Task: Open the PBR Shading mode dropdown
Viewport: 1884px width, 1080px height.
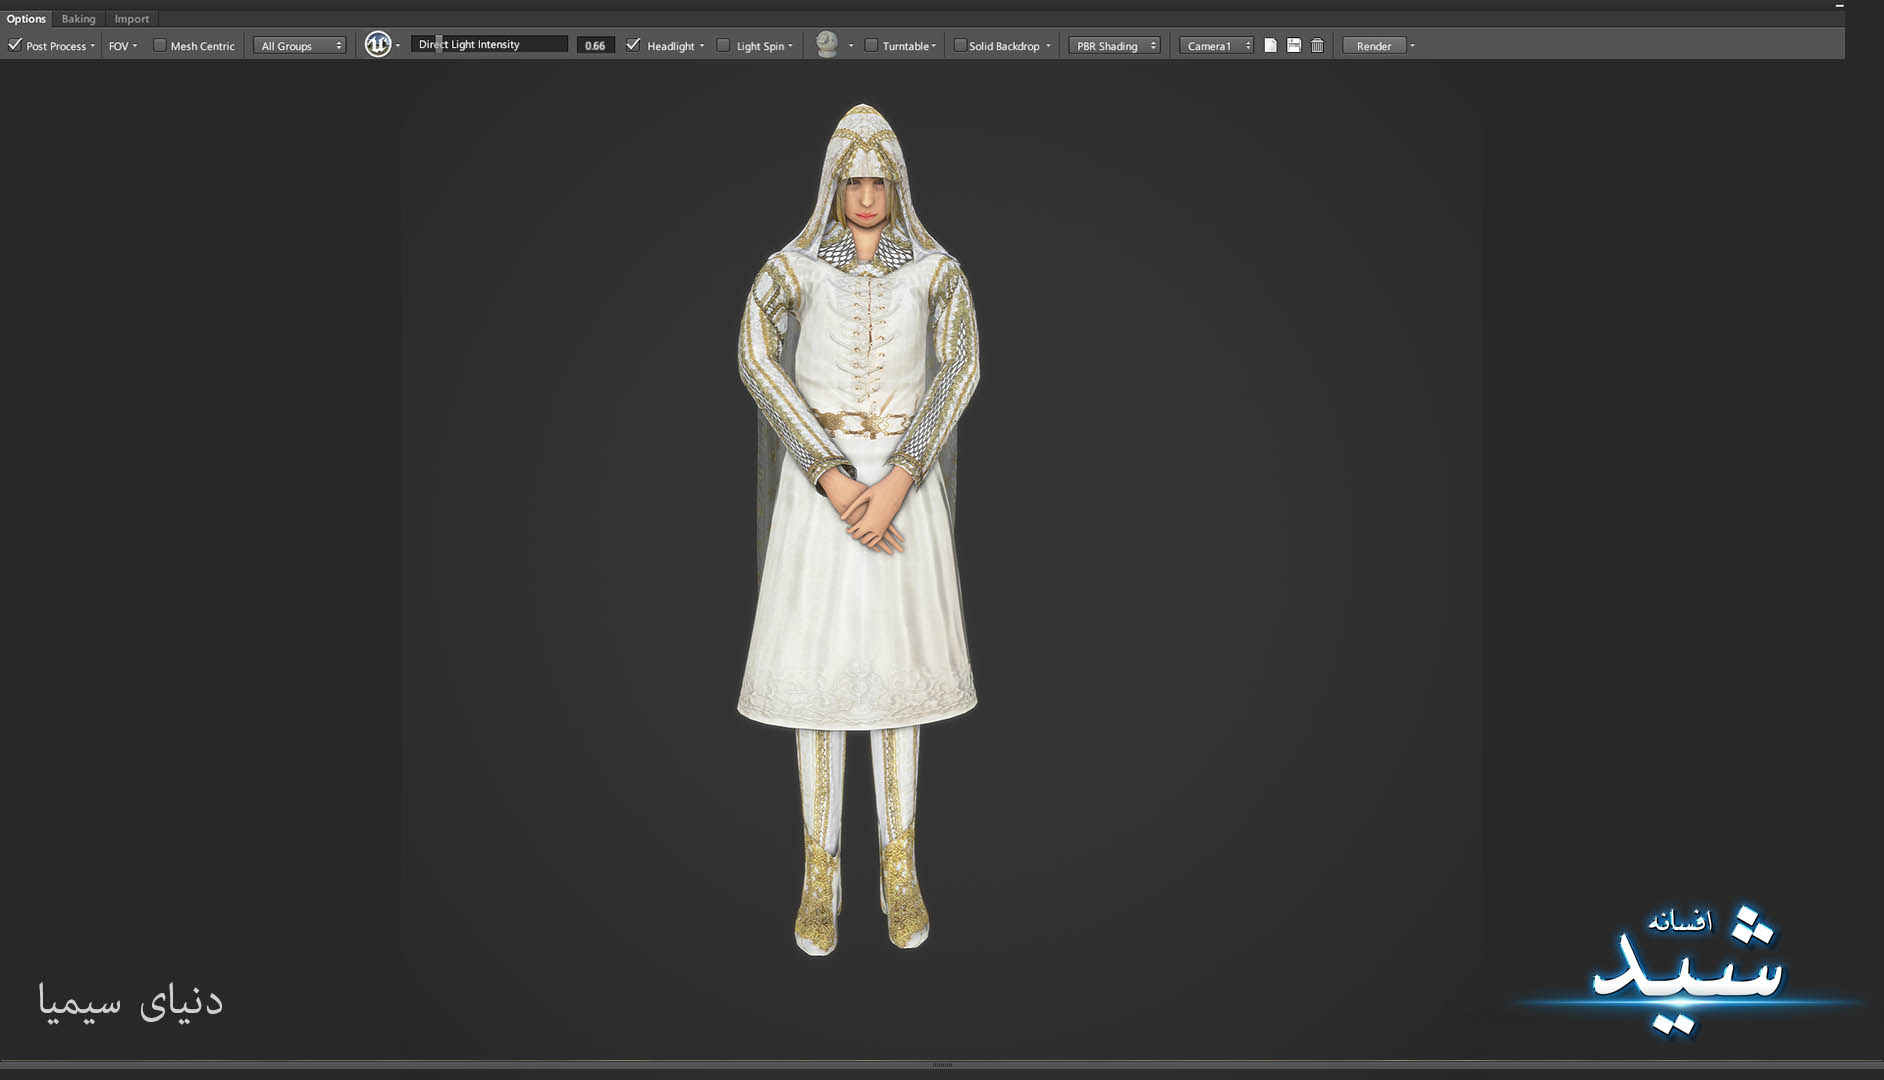Action: pos(1114,46)
